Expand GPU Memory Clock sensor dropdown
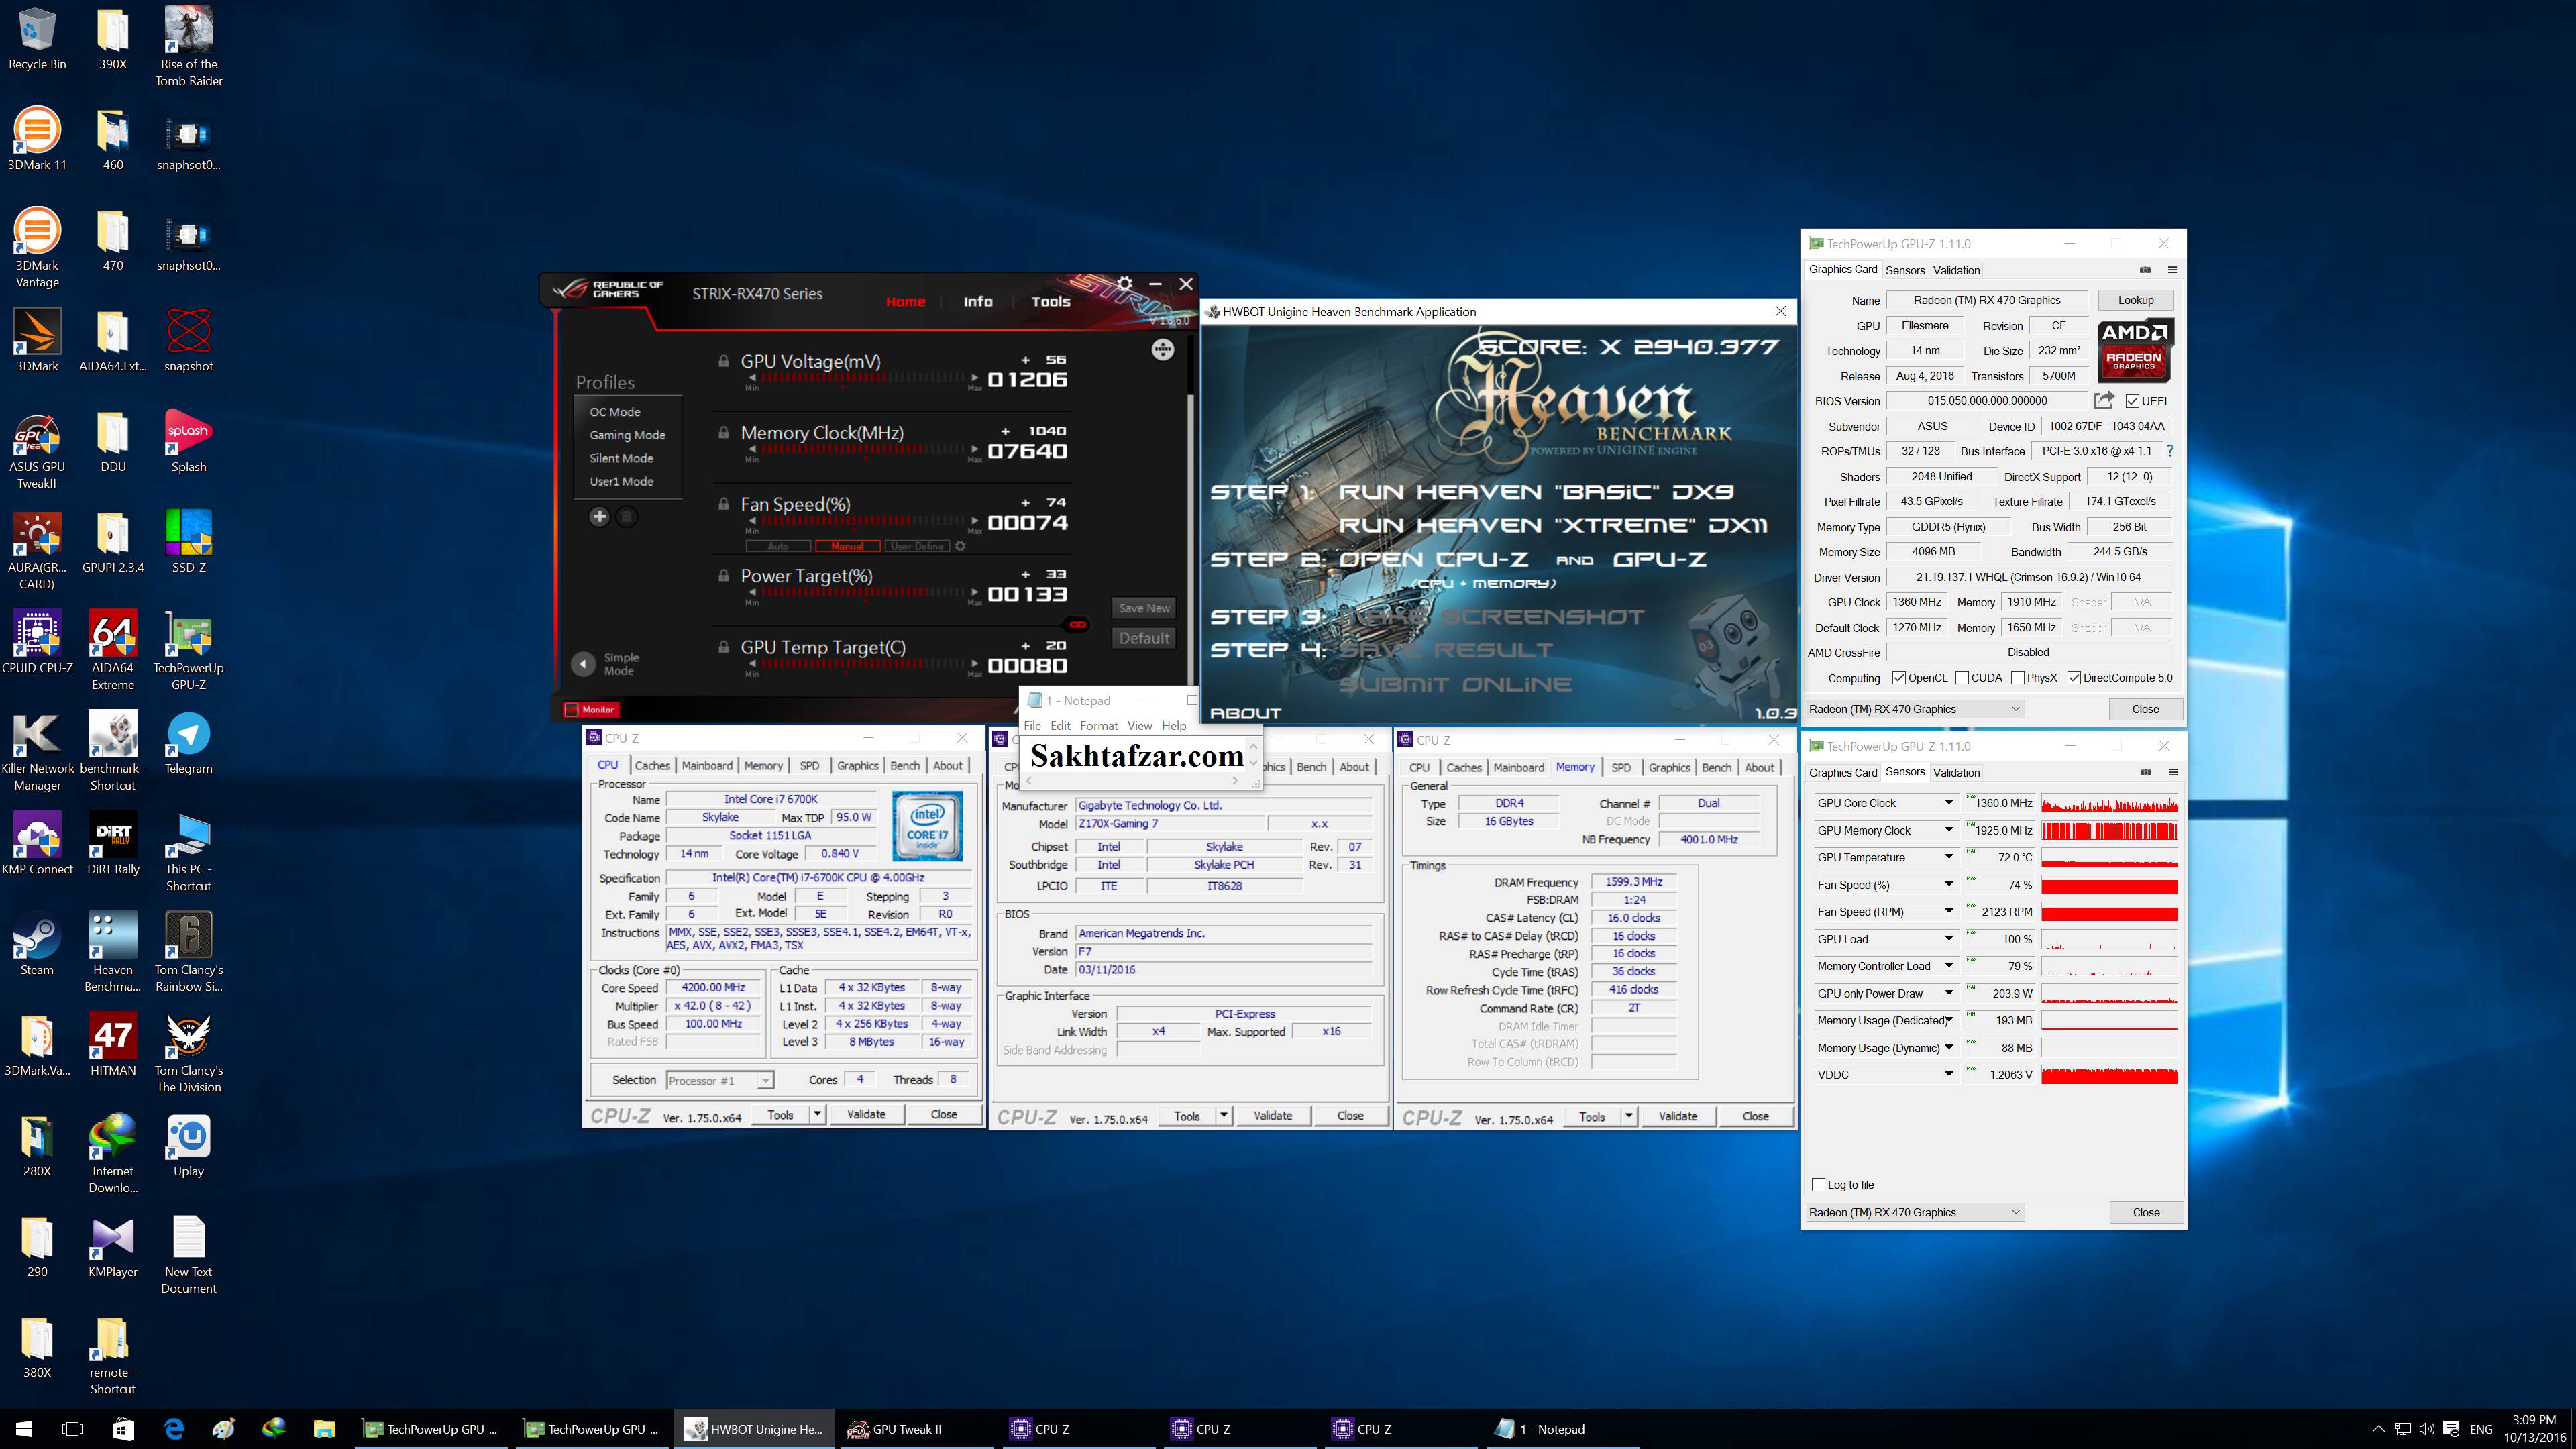2576x1449 pixels. pyautogui.click(x=1948, y=830)
